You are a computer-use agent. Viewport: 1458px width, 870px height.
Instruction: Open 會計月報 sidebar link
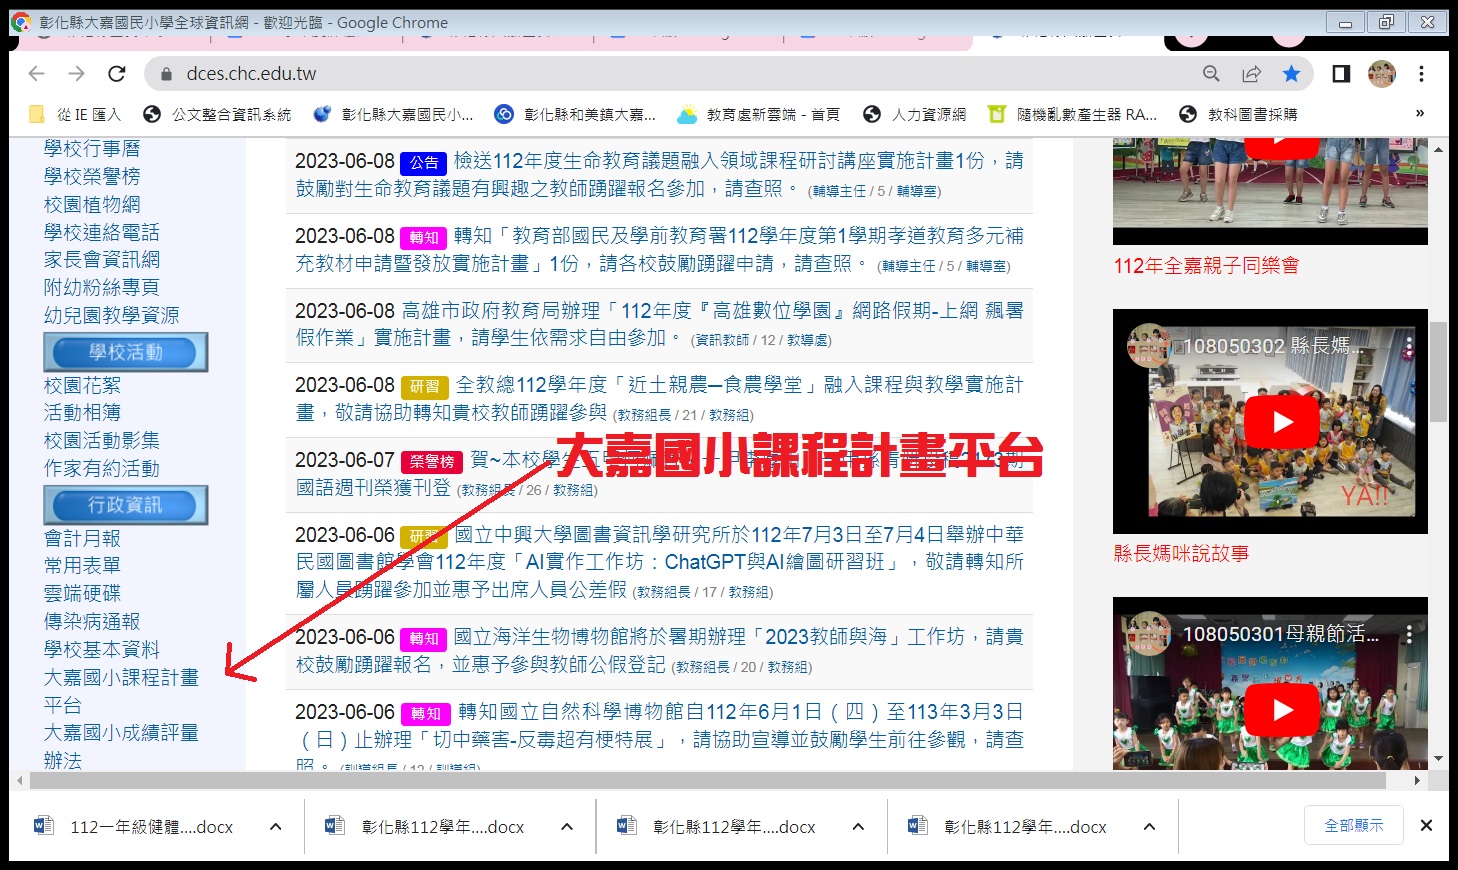click(x=82, y=539)
